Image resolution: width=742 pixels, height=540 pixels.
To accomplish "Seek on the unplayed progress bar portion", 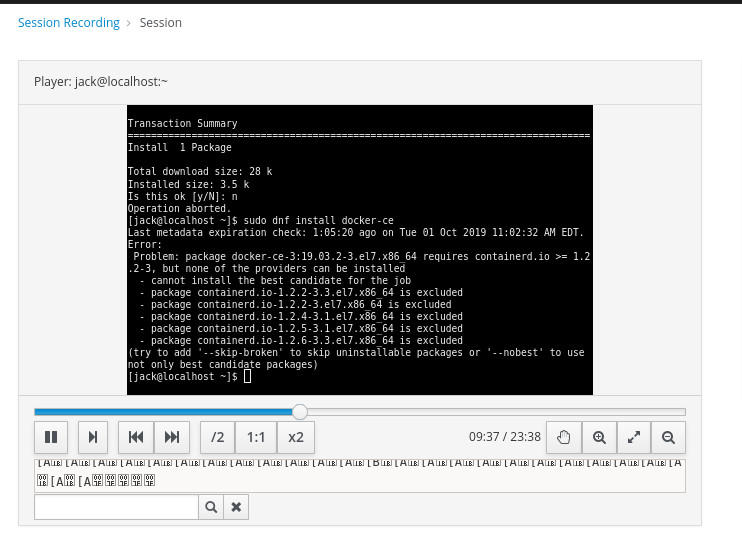I will click(496, 412).
